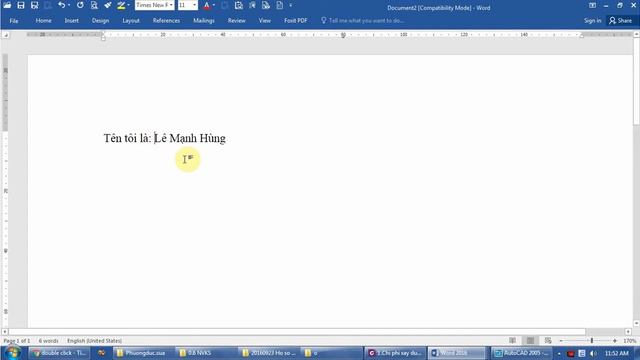Click the horizontal scrollbar right arrow
The image size is (640, 360).
[628, 332]
